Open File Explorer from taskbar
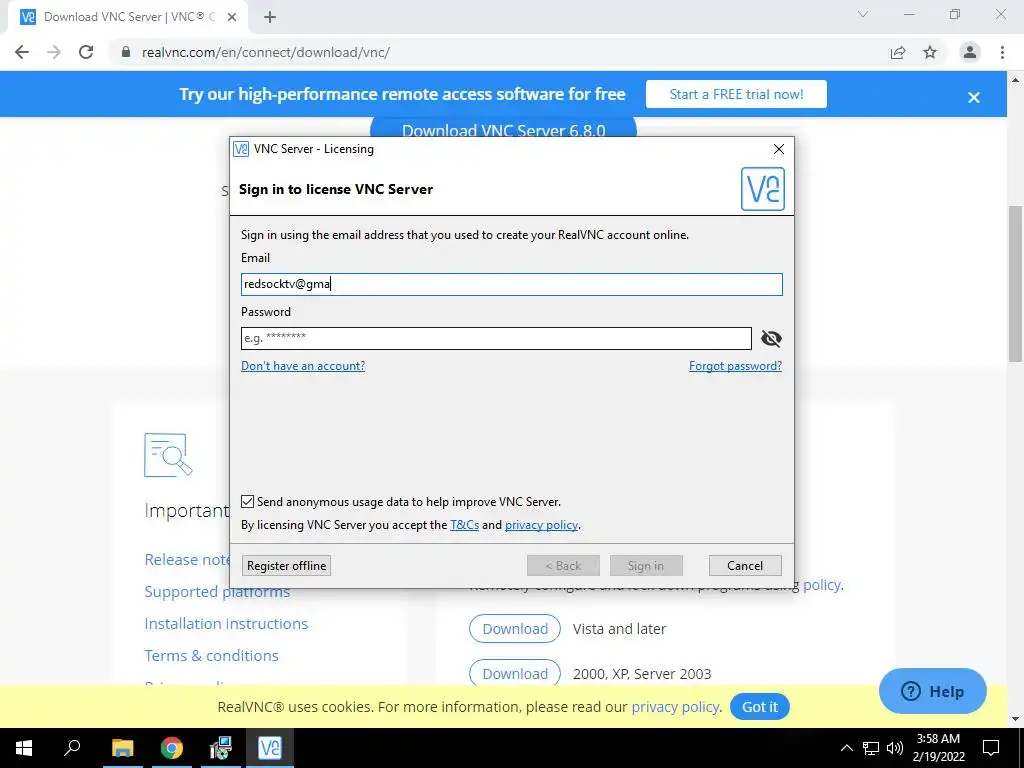Screen dimensions: 1024x768 point(122,748)
